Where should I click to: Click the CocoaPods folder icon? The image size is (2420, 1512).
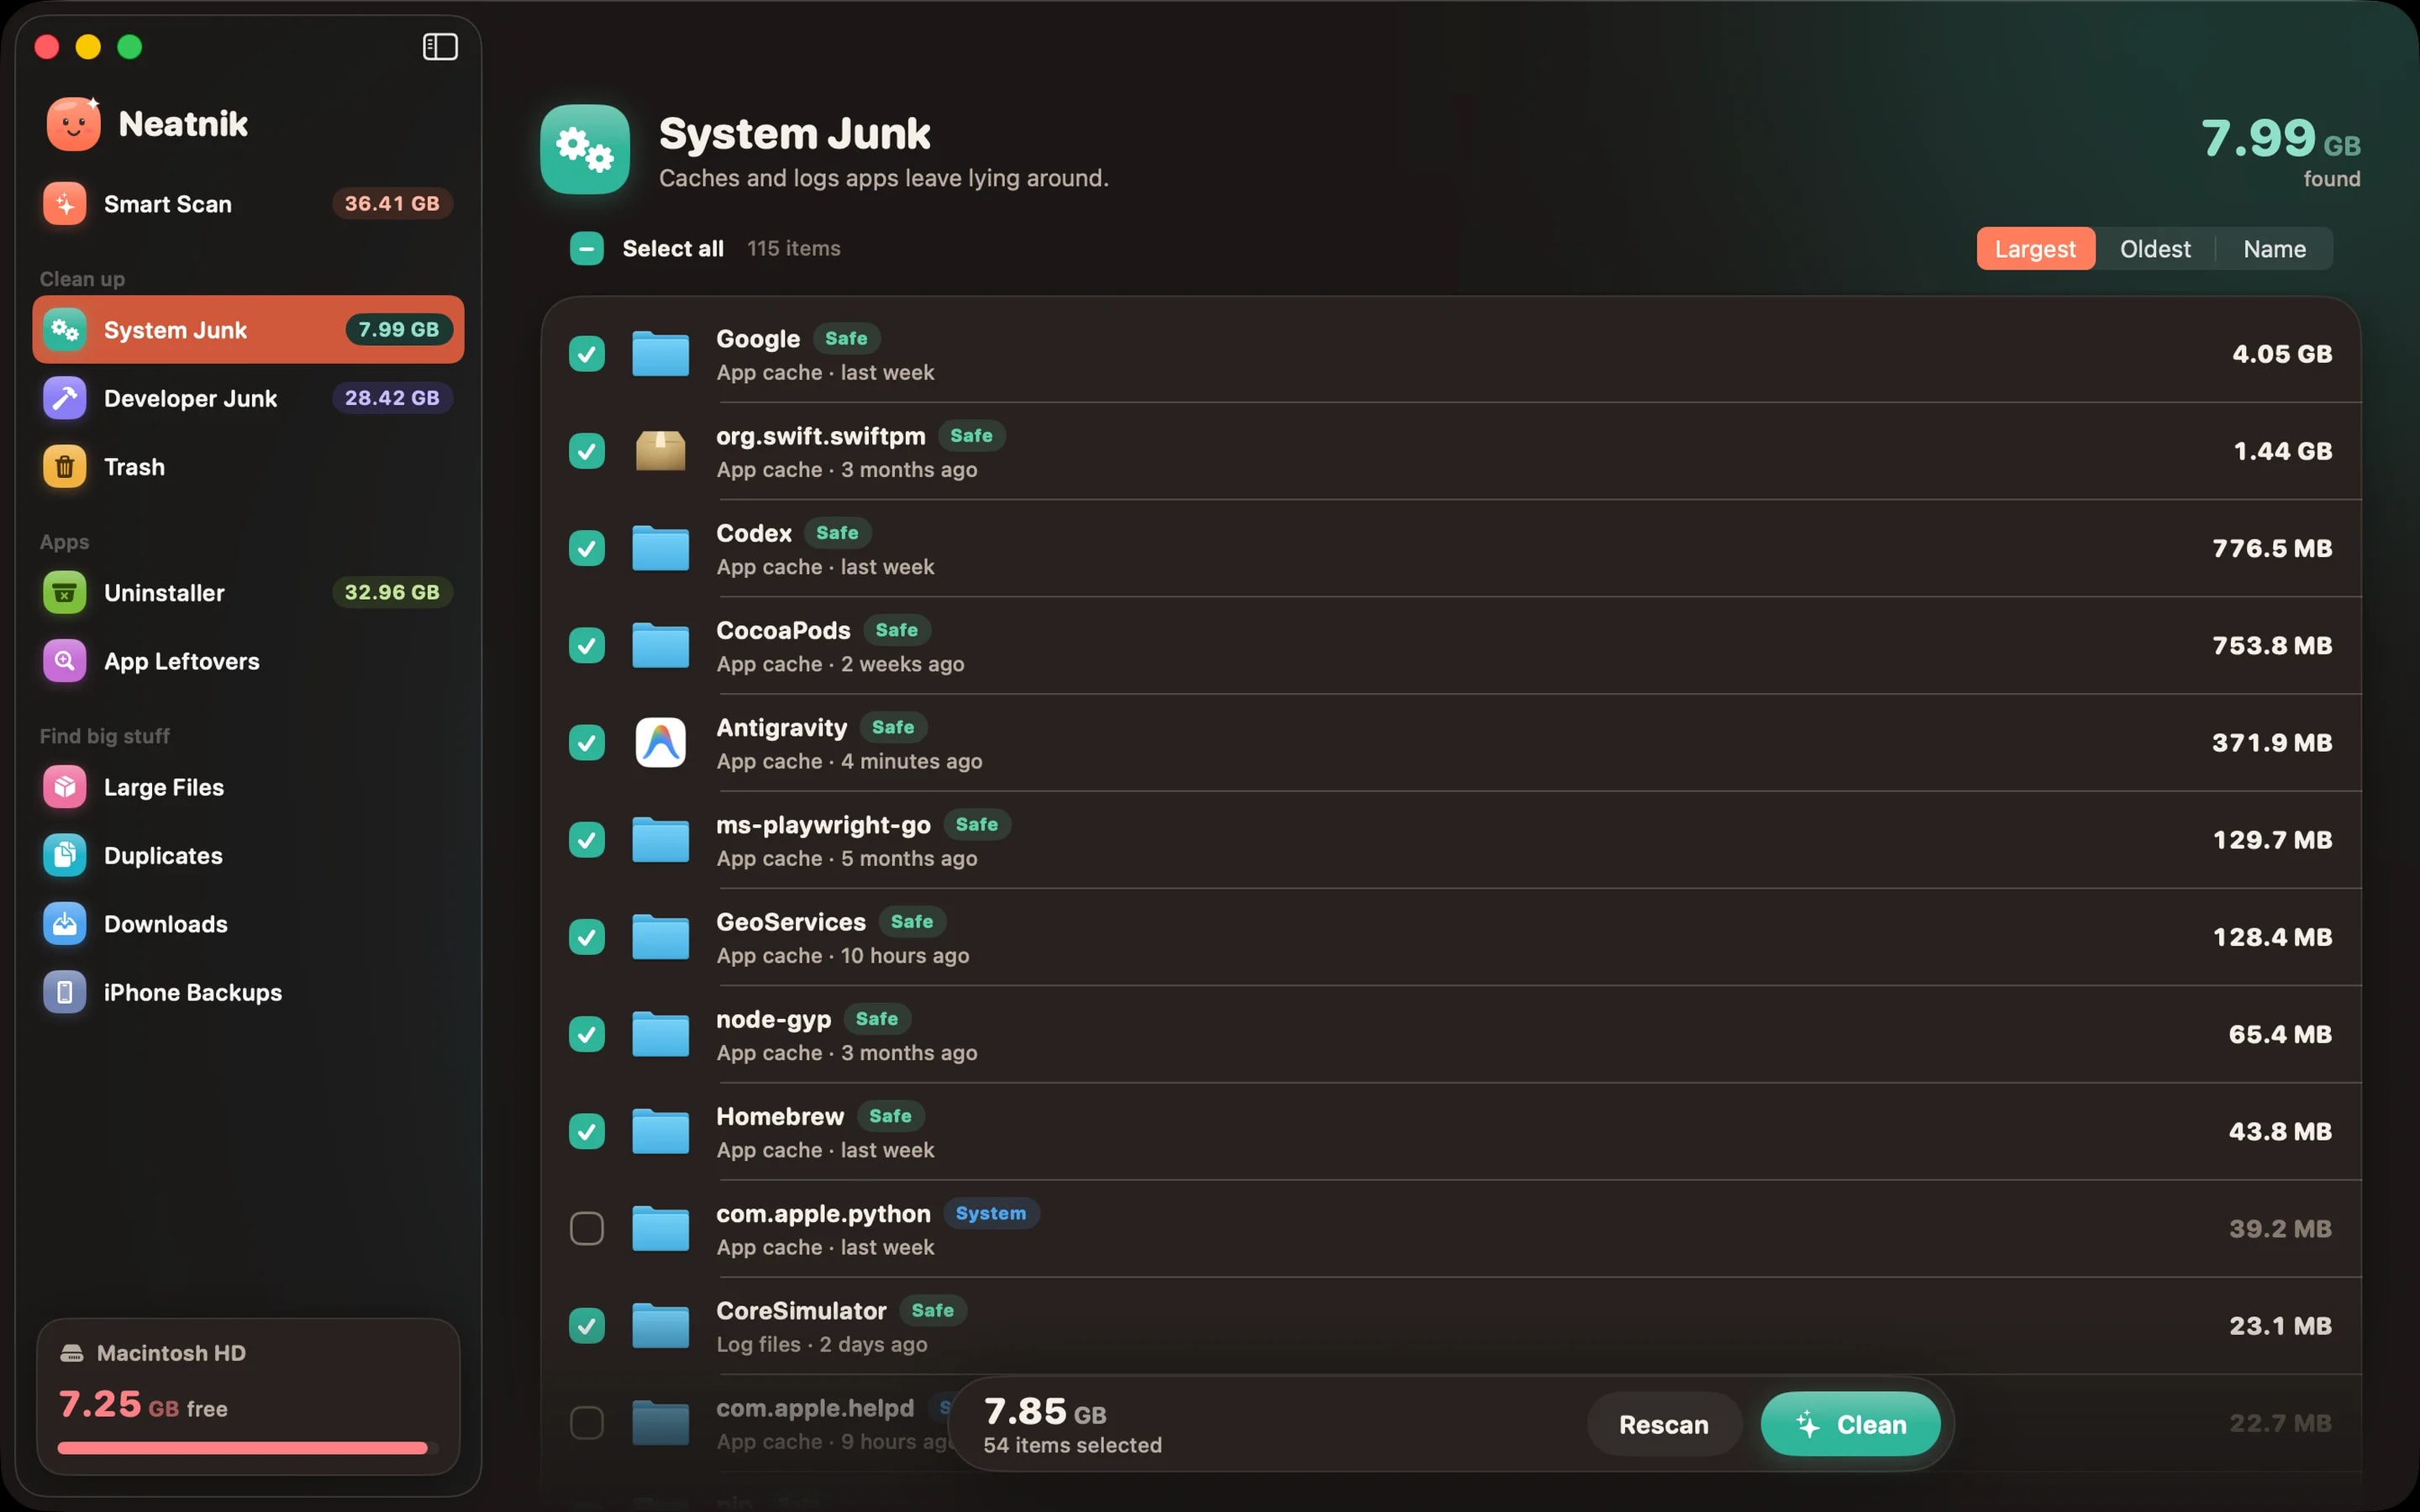tap(661, 645)
